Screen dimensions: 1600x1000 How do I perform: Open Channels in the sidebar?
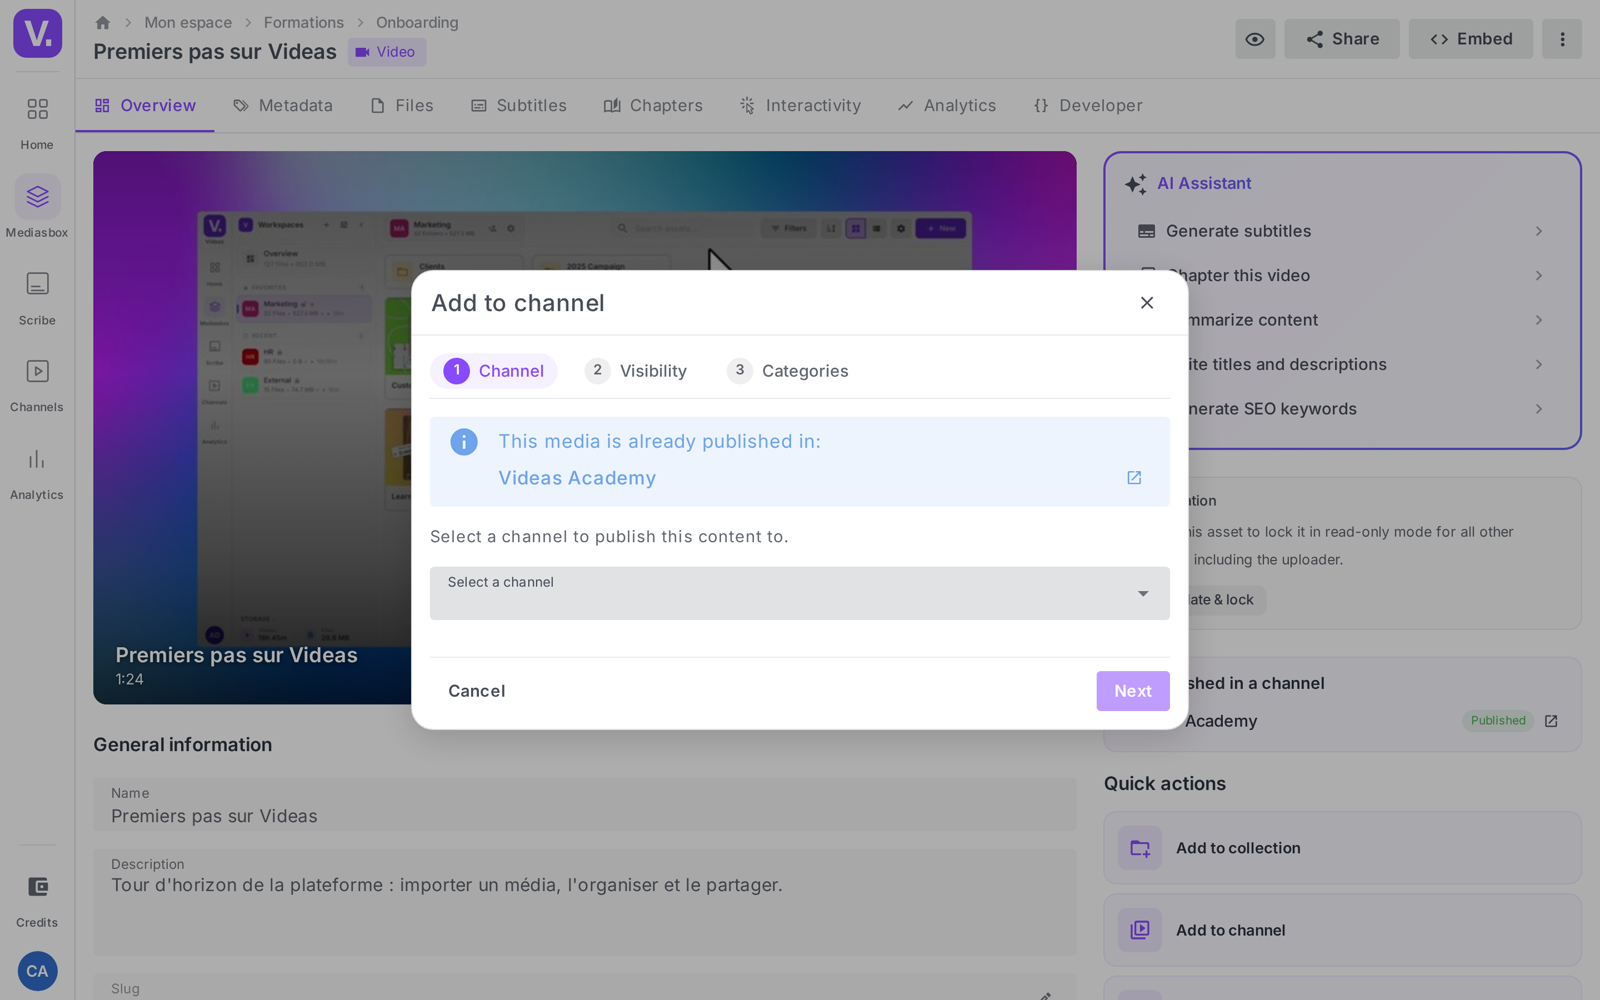(x=37, y=385)
